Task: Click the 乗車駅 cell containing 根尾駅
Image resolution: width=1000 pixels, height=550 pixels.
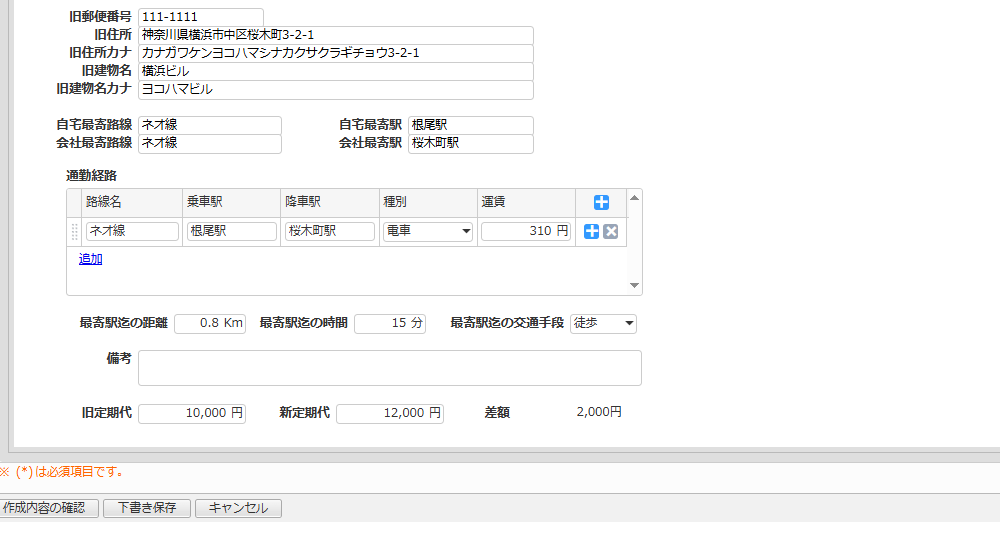Action: click(231, 232)
